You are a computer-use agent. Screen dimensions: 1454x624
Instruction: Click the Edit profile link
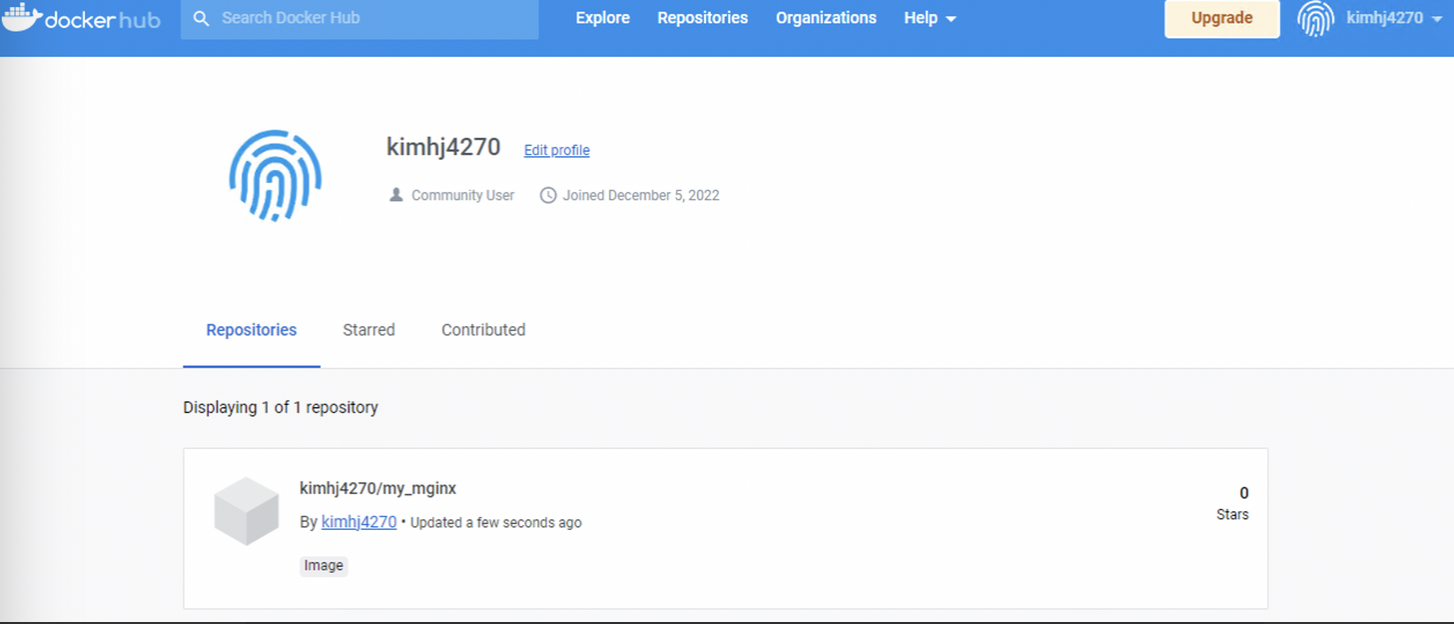(x=557, y=150)
